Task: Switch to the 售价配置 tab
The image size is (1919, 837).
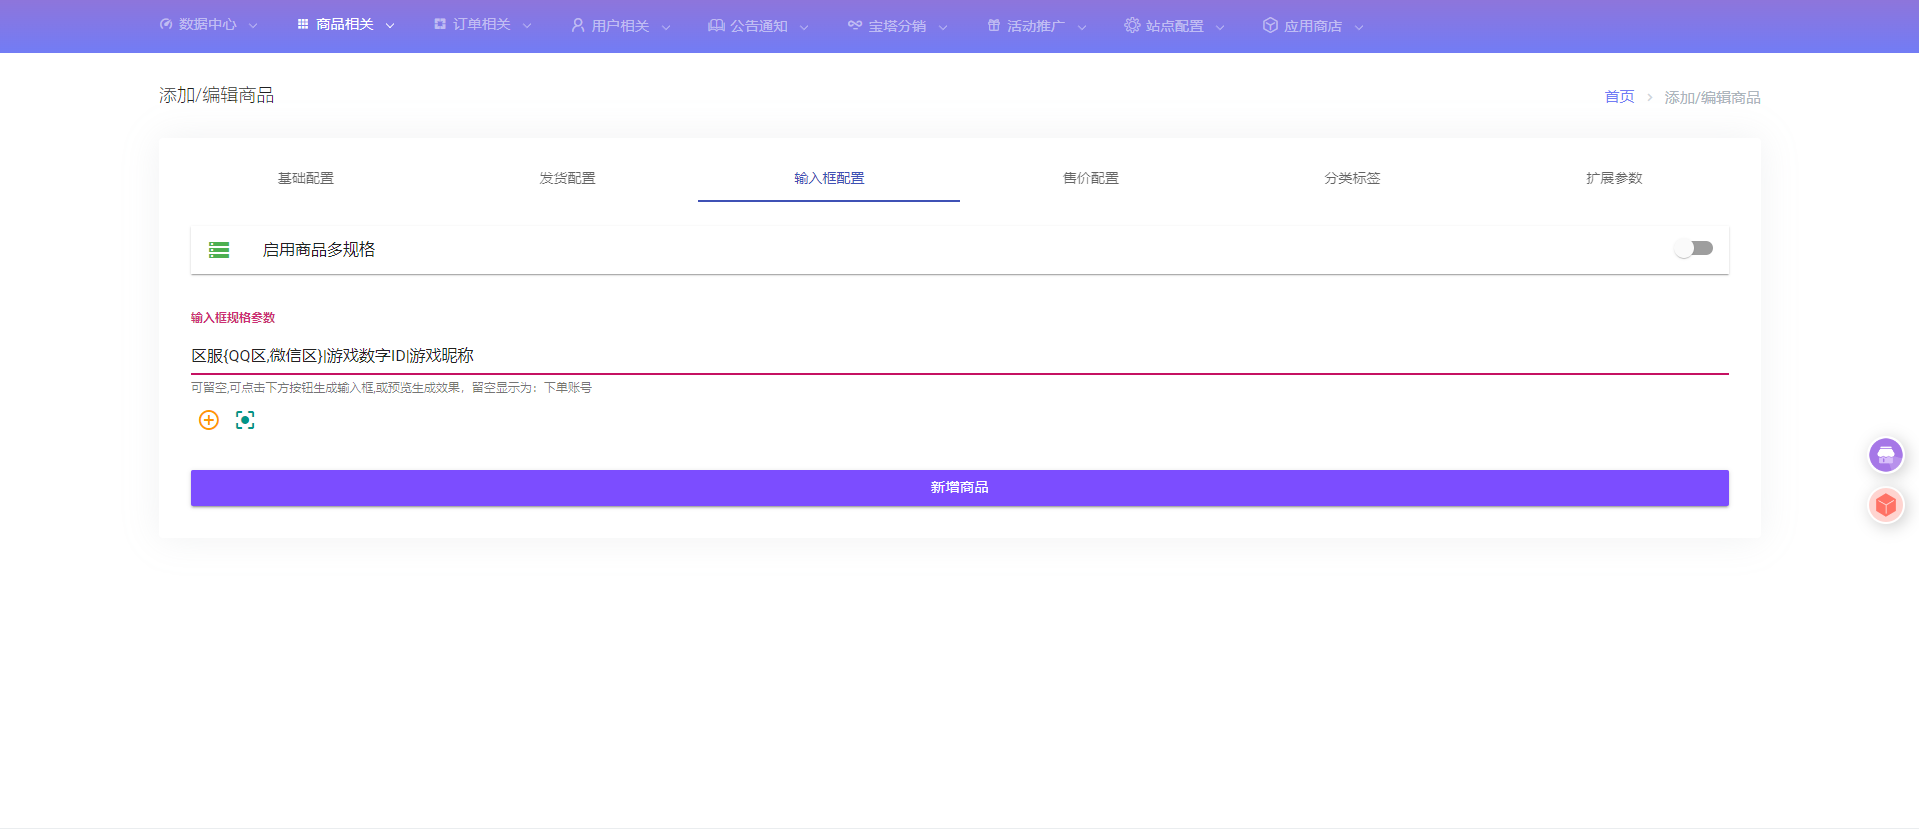Action: coord(1090,178)
